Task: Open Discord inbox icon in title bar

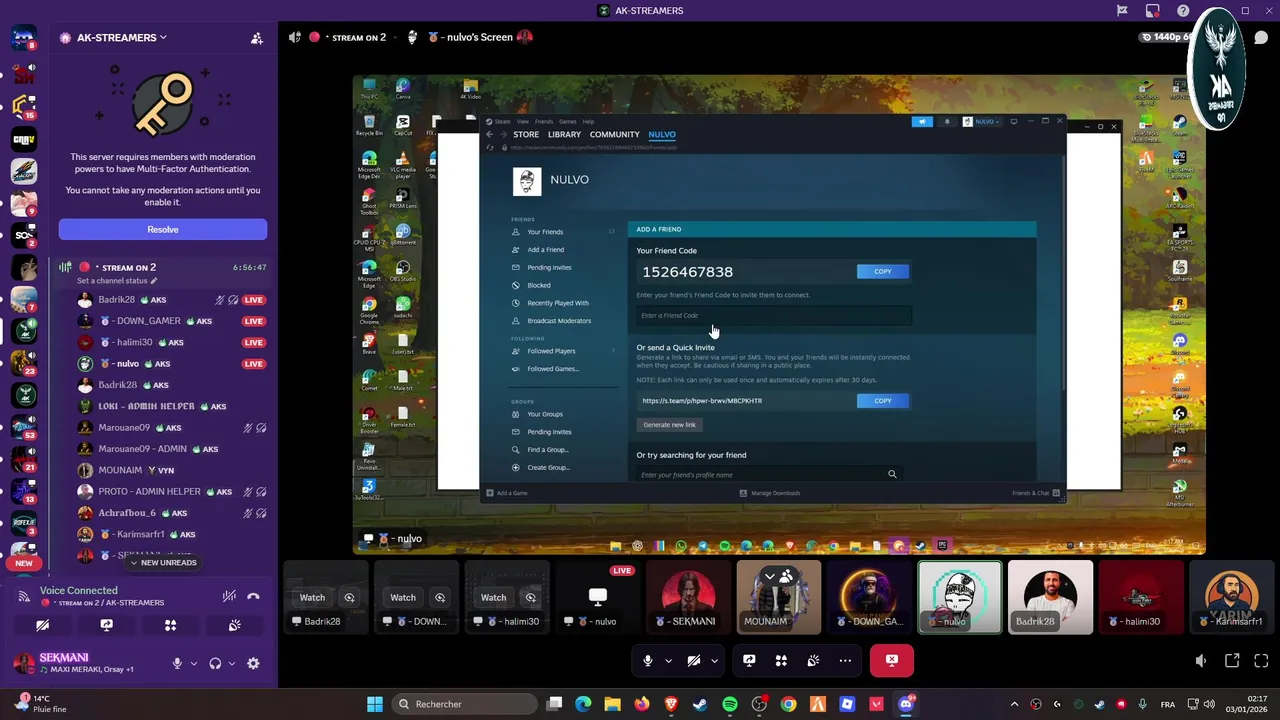Action: pyautogui.click(x=1152, y=11)
